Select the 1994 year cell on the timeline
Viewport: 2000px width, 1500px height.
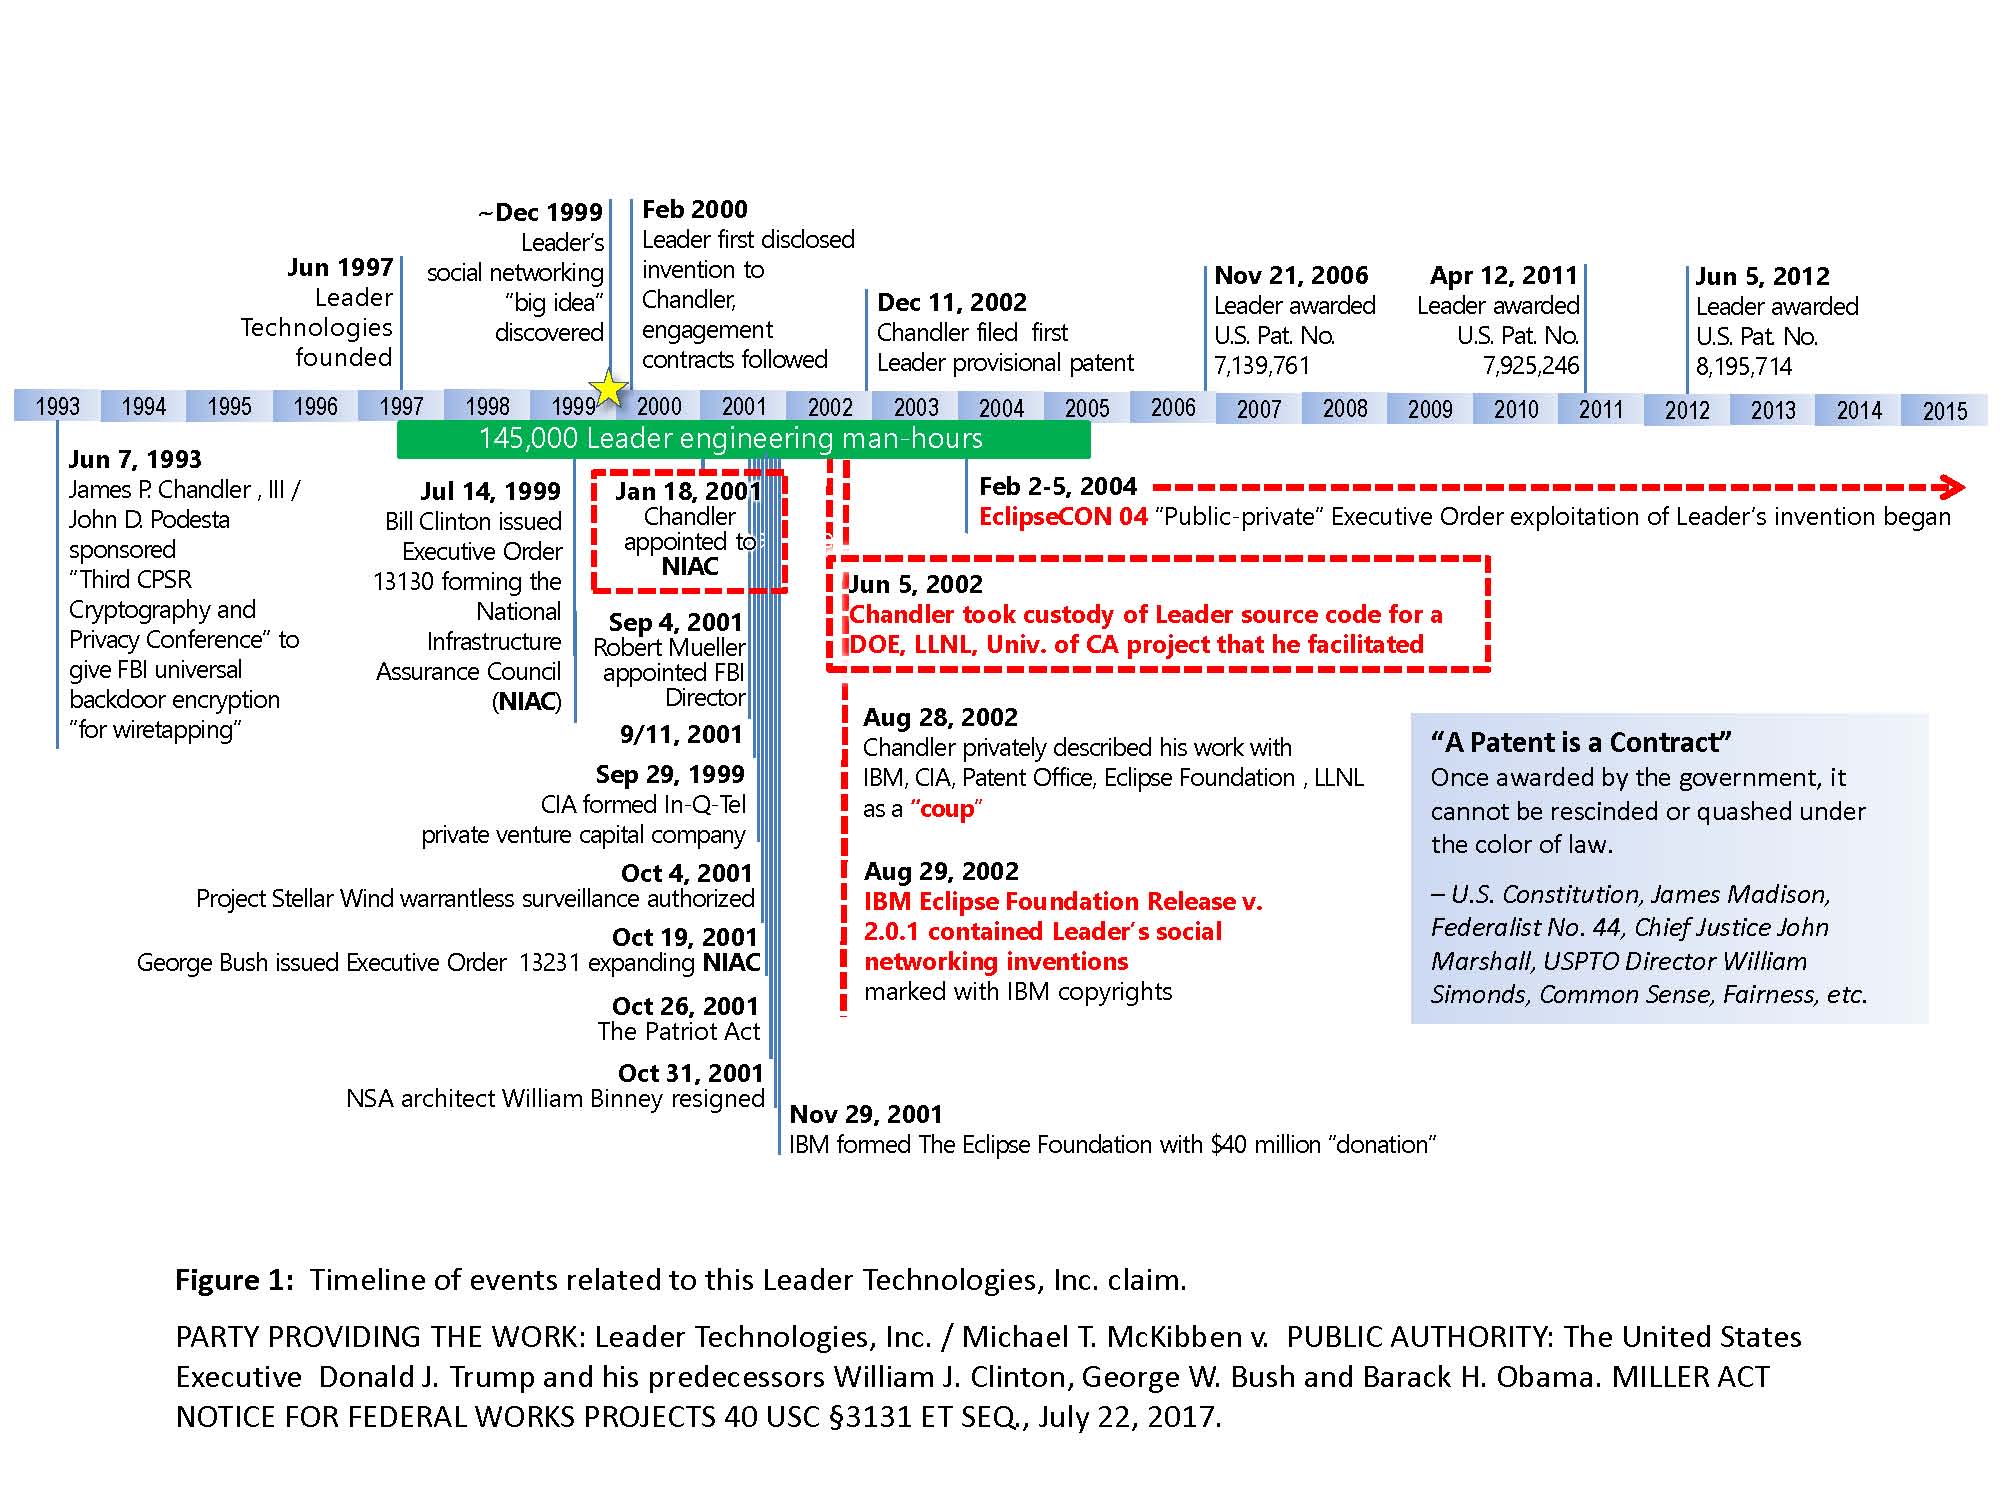pyautogui.click(x=143, y=406)
